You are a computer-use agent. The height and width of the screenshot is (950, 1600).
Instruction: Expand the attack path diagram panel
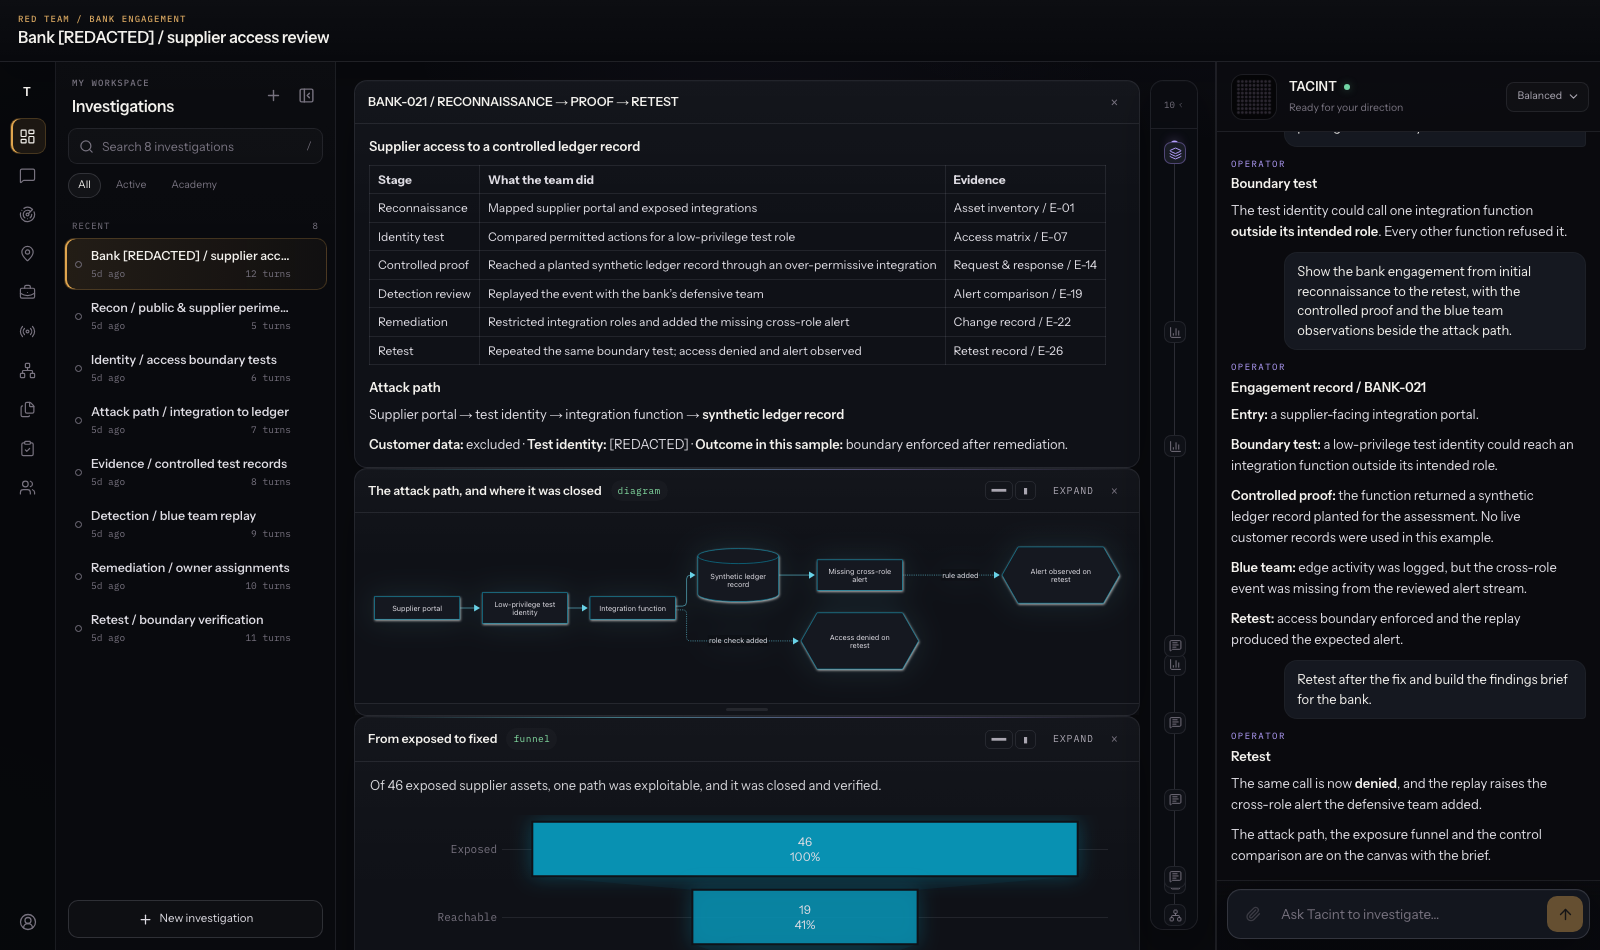(1073, 491)
